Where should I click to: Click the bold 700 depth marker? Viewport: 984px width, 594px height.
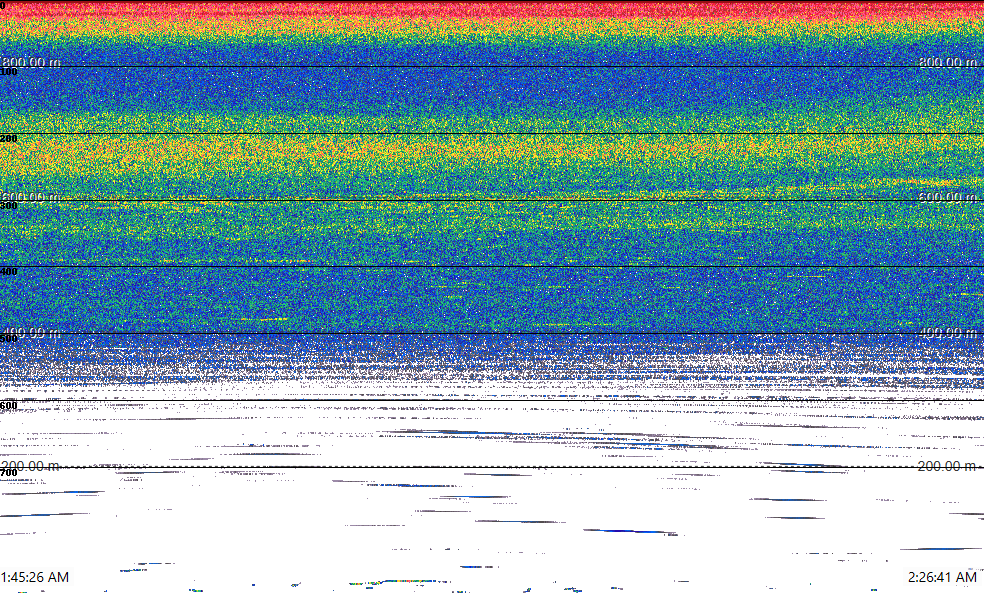9,473
